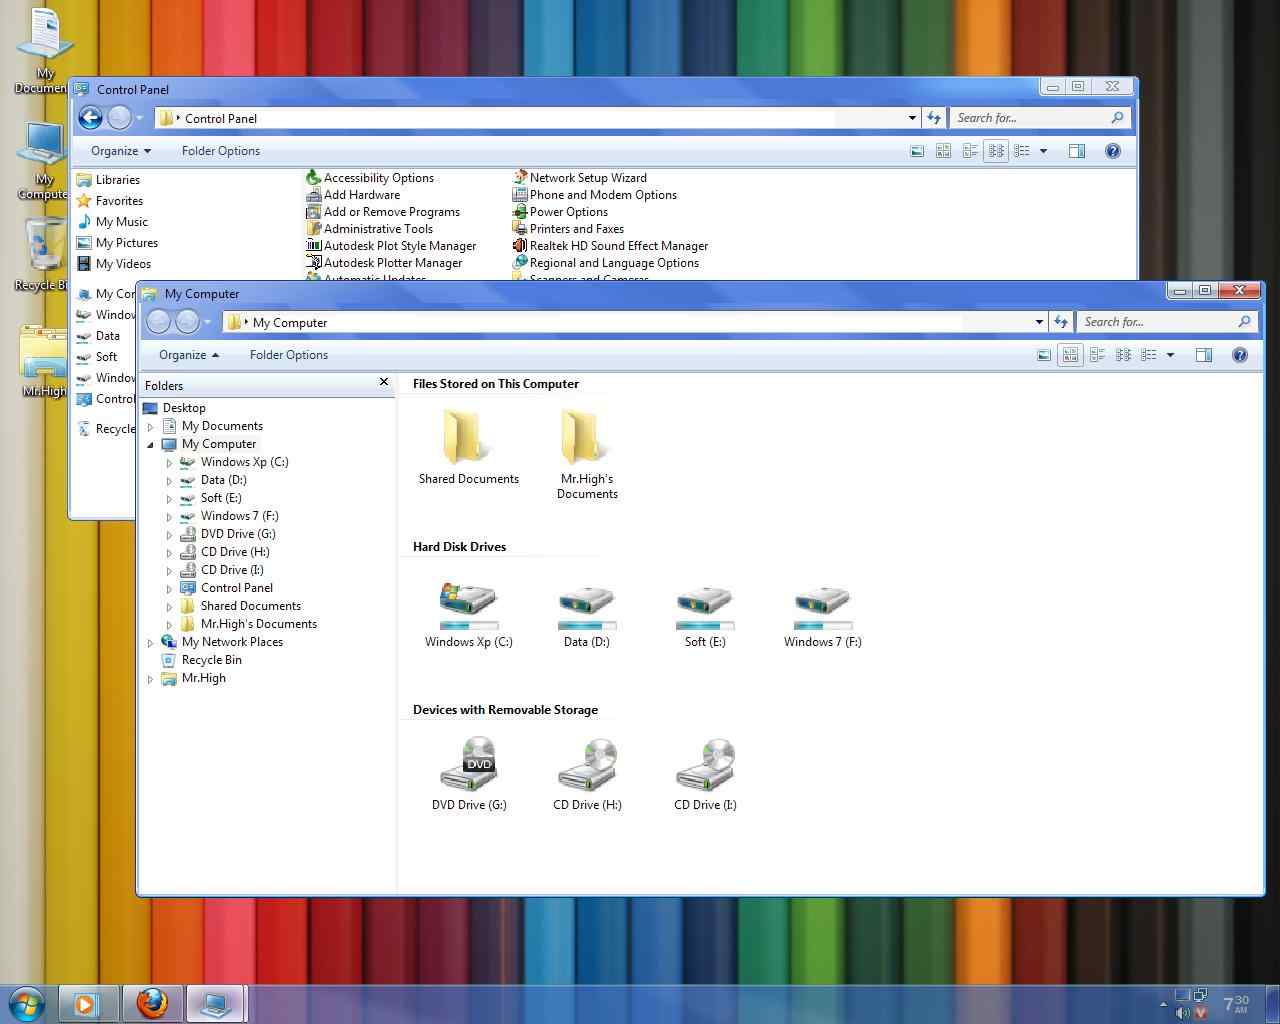Select the CD Drive (H:) icon in content pane
This screenshot has height=1024, width=1280.
point(587,765)
